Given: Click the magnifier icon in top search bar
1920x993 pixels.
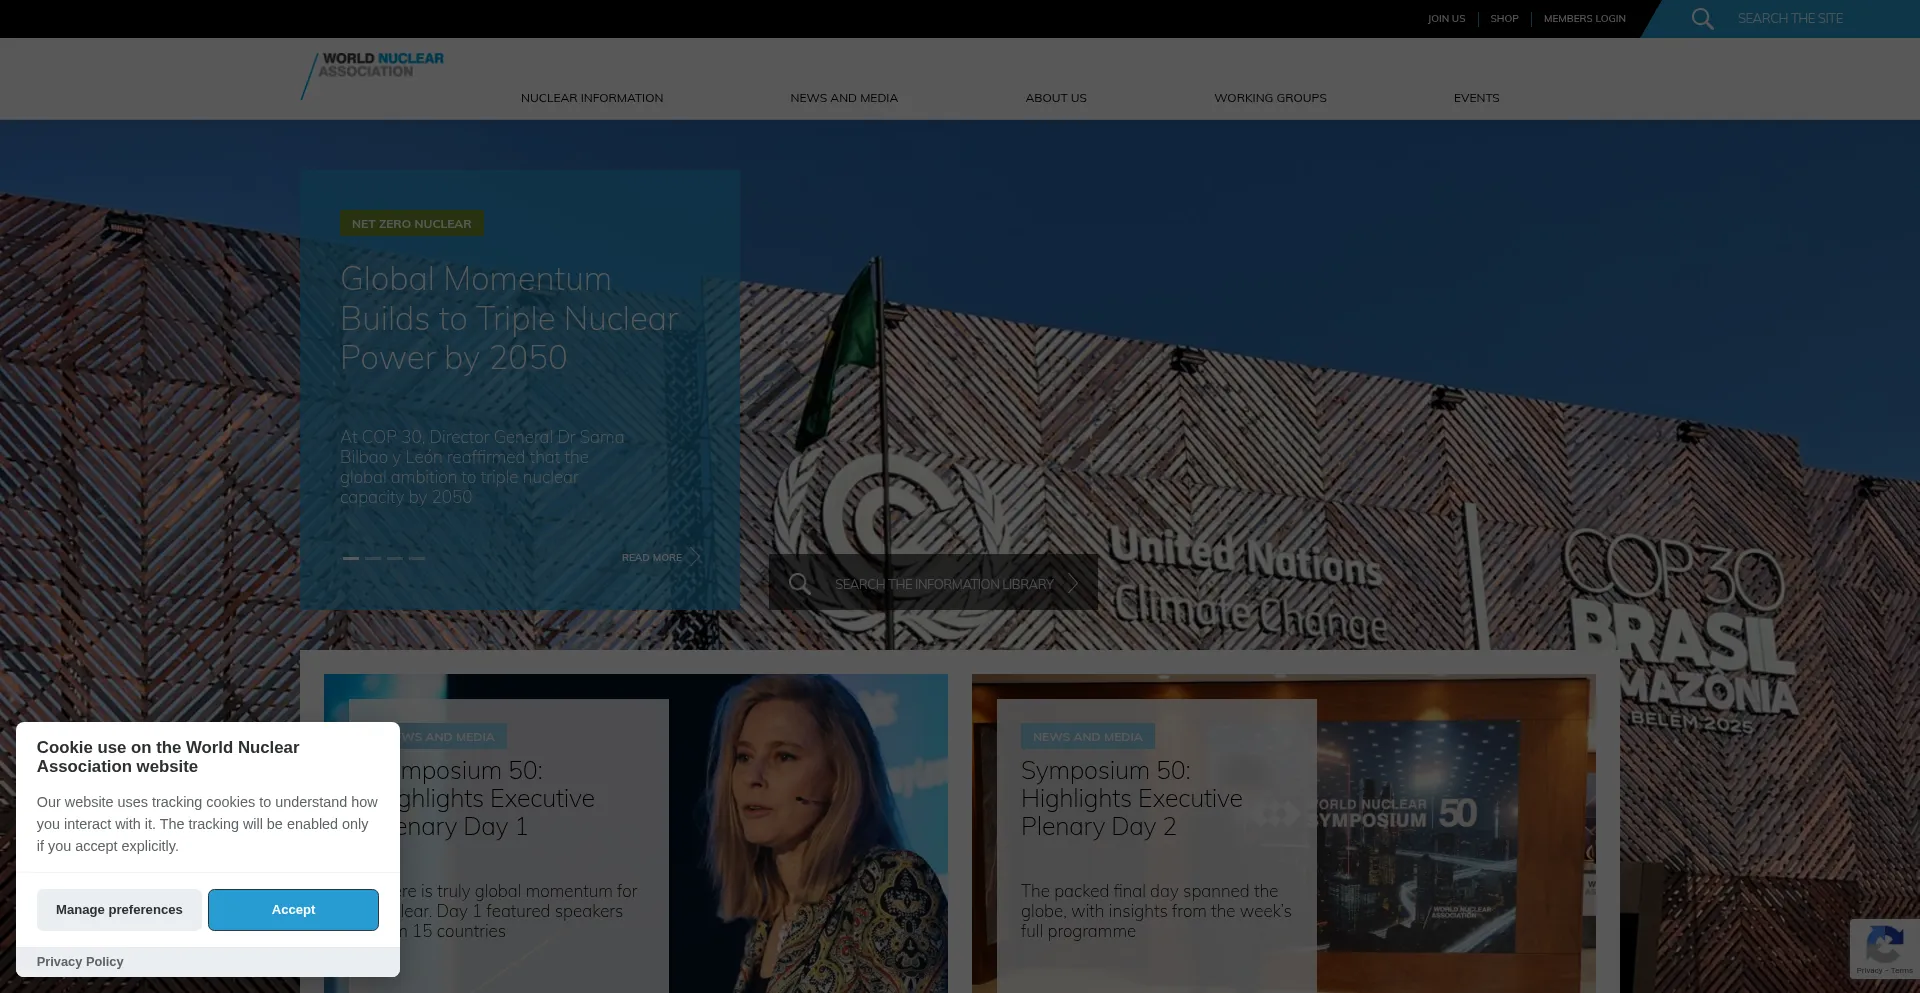Looking at the screenshot, I should pyautogui.click(x=1702, y=19).
